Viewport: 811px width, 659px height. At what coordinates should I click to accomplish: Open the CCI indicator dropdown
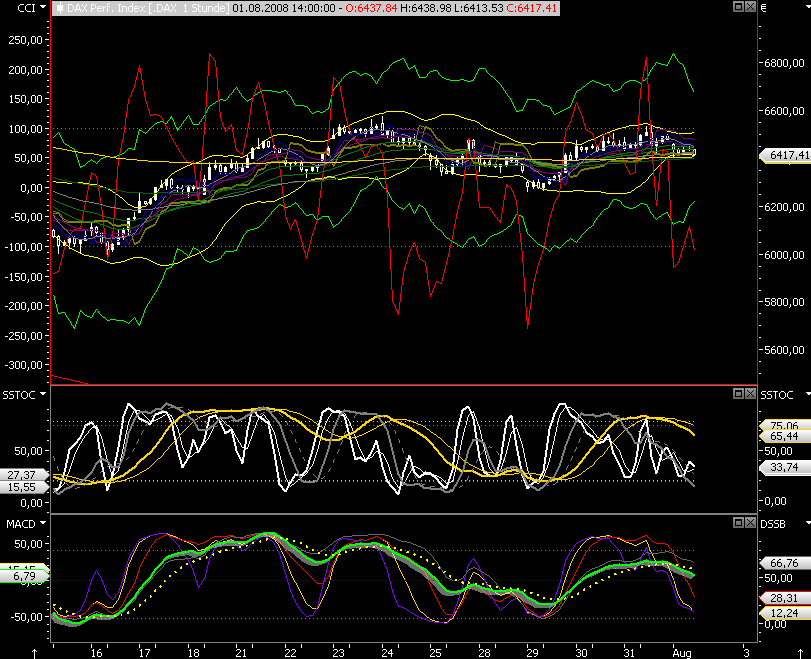[x=43, y=7]
